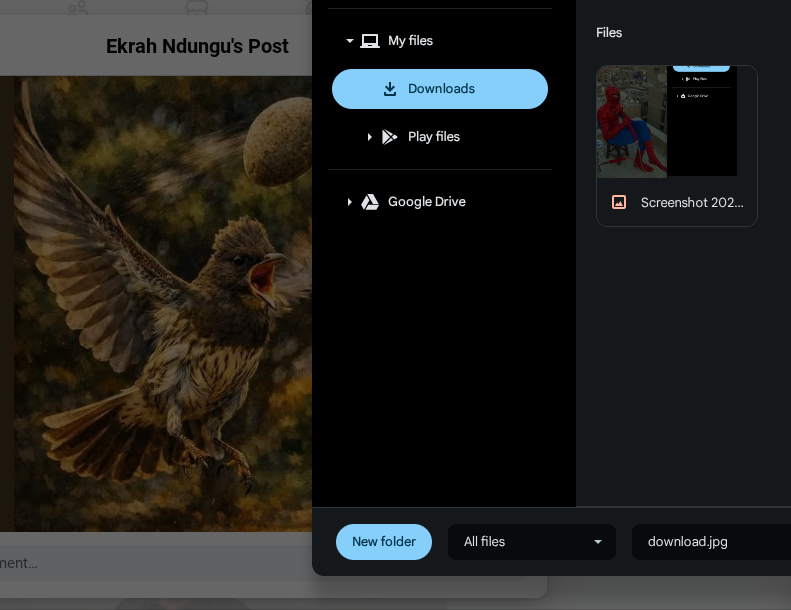Open the Google Drive label
Viewport: 791px width, 610px height.
[x=427, y=202]
